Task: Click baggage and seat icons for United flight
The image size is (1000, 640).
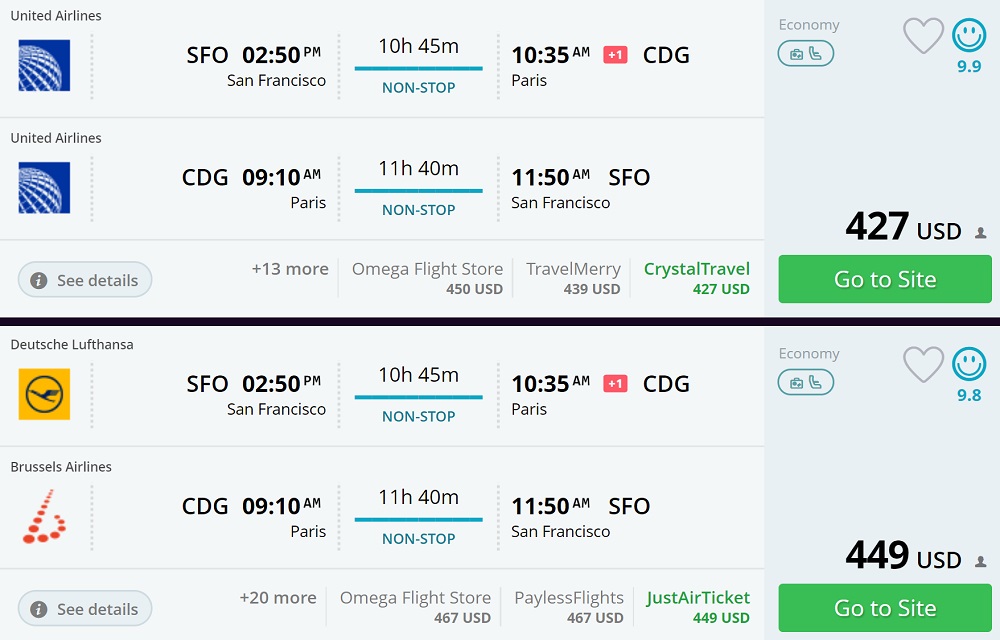Action: pyautogui.click(x=805, y=54)
